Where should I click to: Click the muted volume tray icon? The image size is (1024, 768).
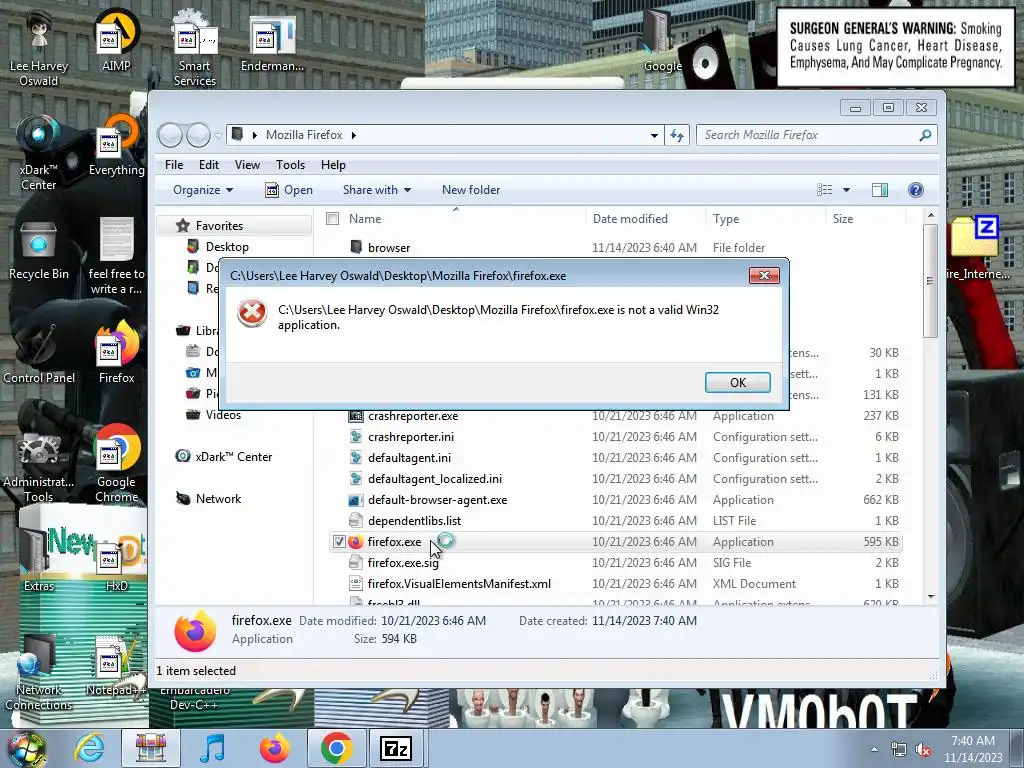(923, 750)
